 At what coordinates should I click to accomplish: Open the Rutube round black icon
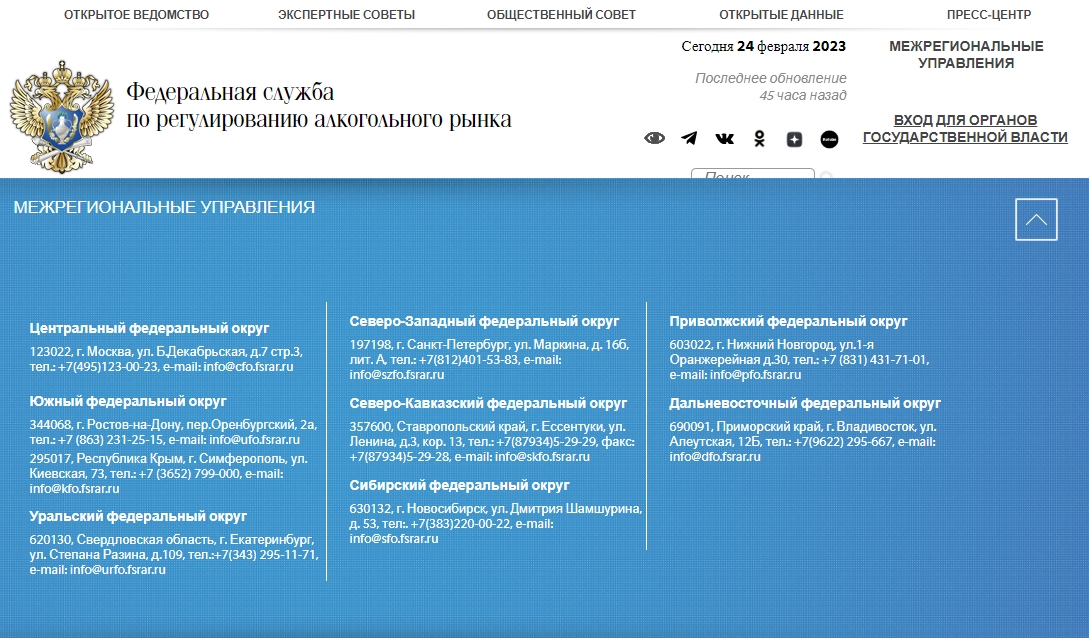pos(829,139)
